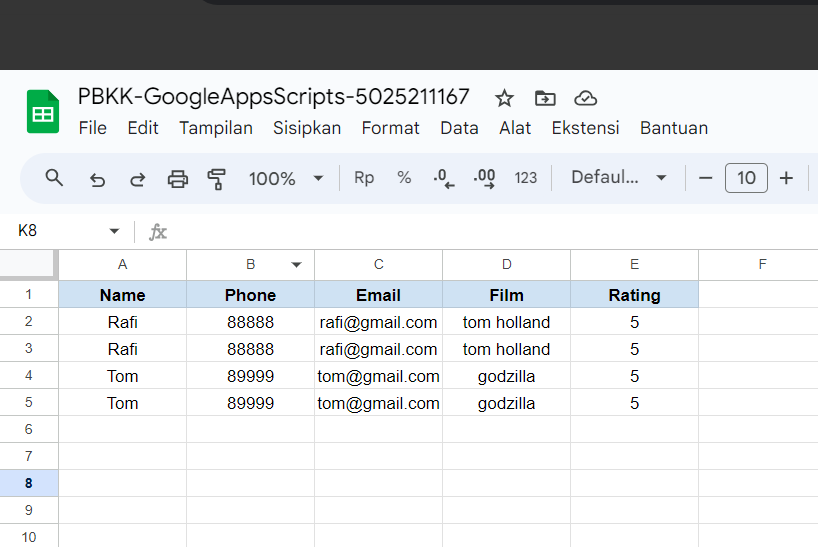Open the search menus magnifier tool
This screenshot has height=547, width=818.
[x=55, y=178]
